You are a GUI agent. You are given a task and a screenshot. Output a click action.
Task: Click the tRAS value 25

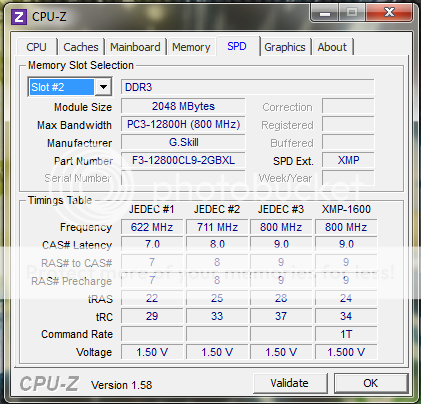pyautogui.click(x=217, y=298)
